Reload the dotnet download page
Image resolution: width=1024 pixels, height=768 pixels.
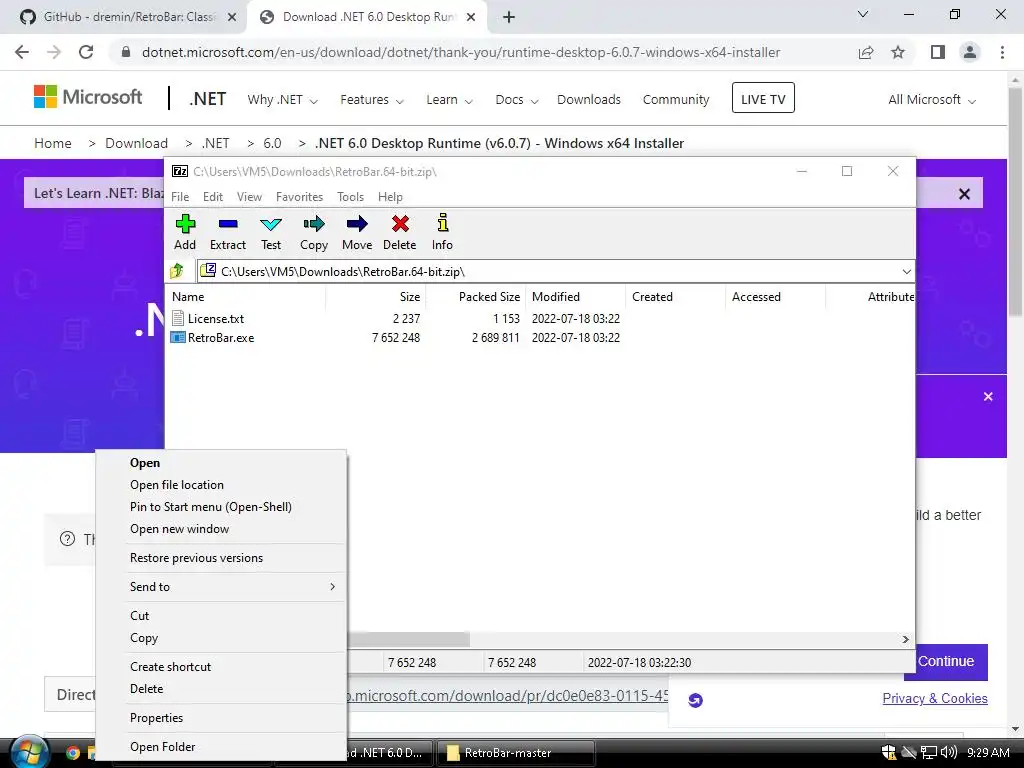pyautogui.click(x=86, y=52)
